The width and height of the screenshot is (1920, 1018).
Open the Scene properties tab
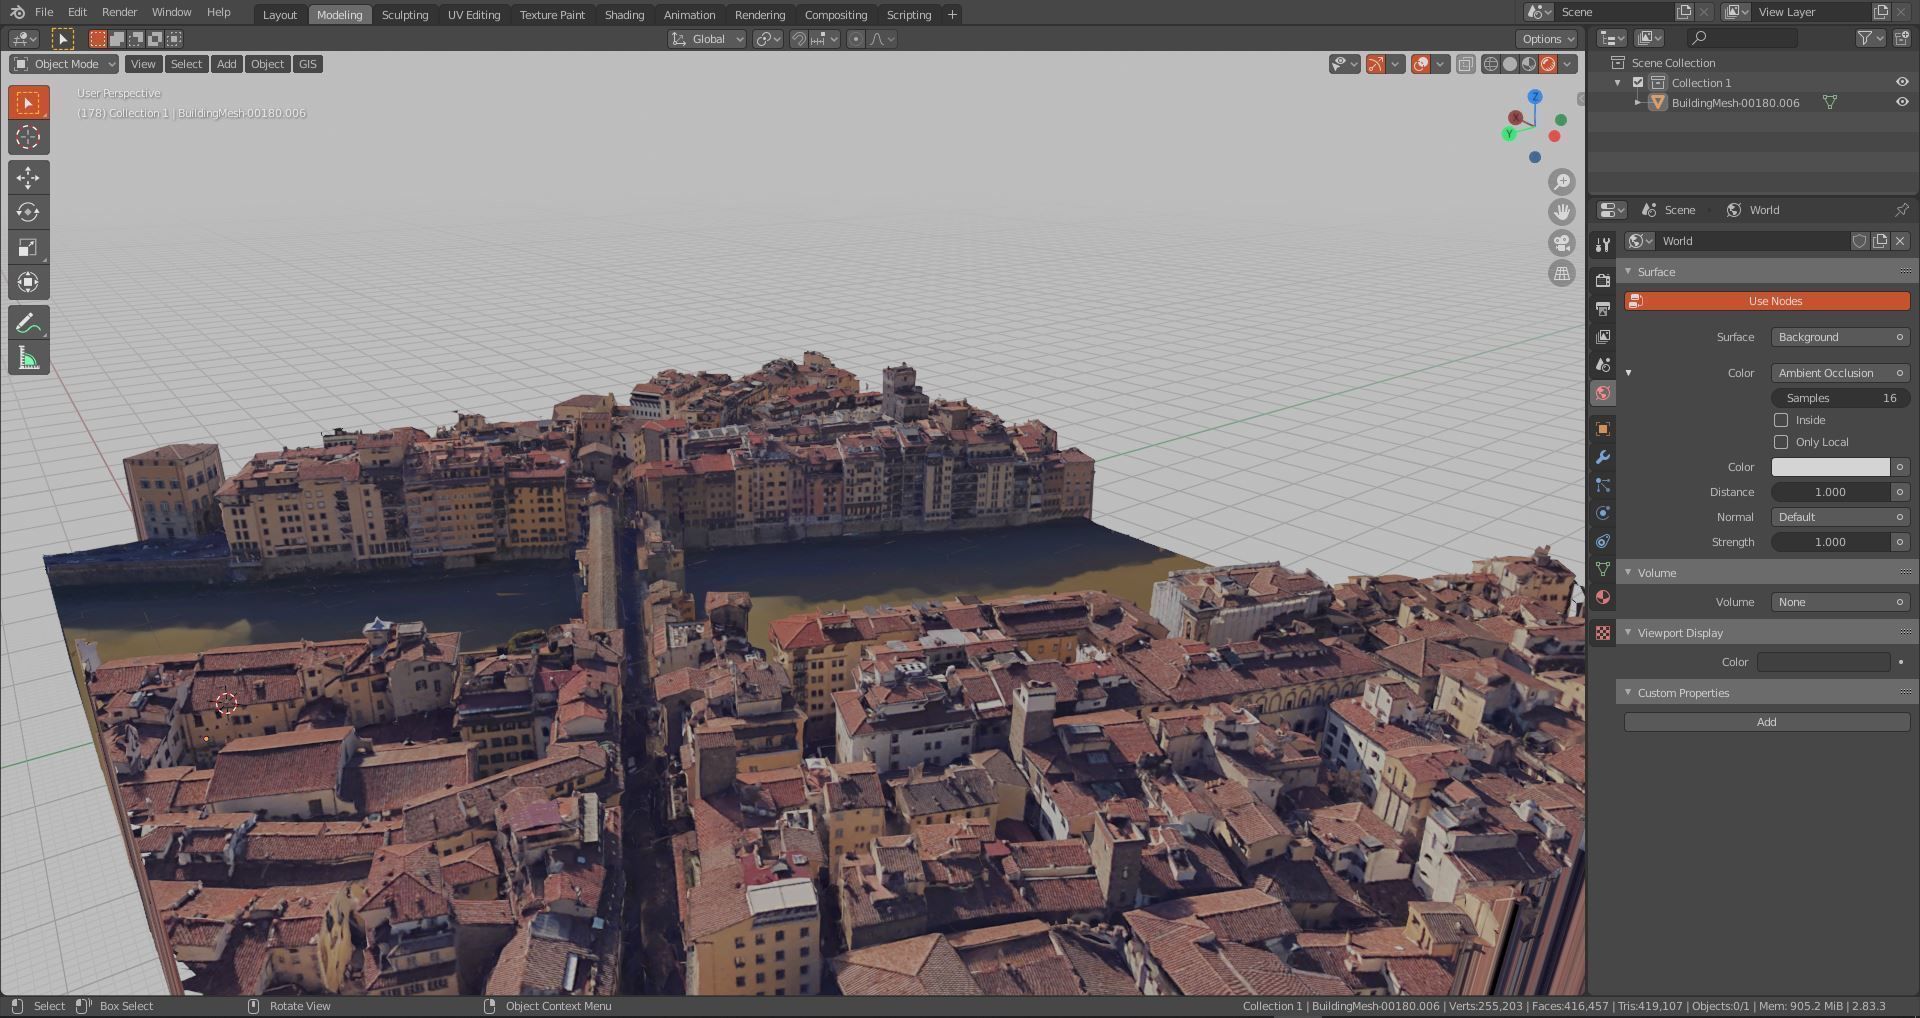(x=1603, y=365)
